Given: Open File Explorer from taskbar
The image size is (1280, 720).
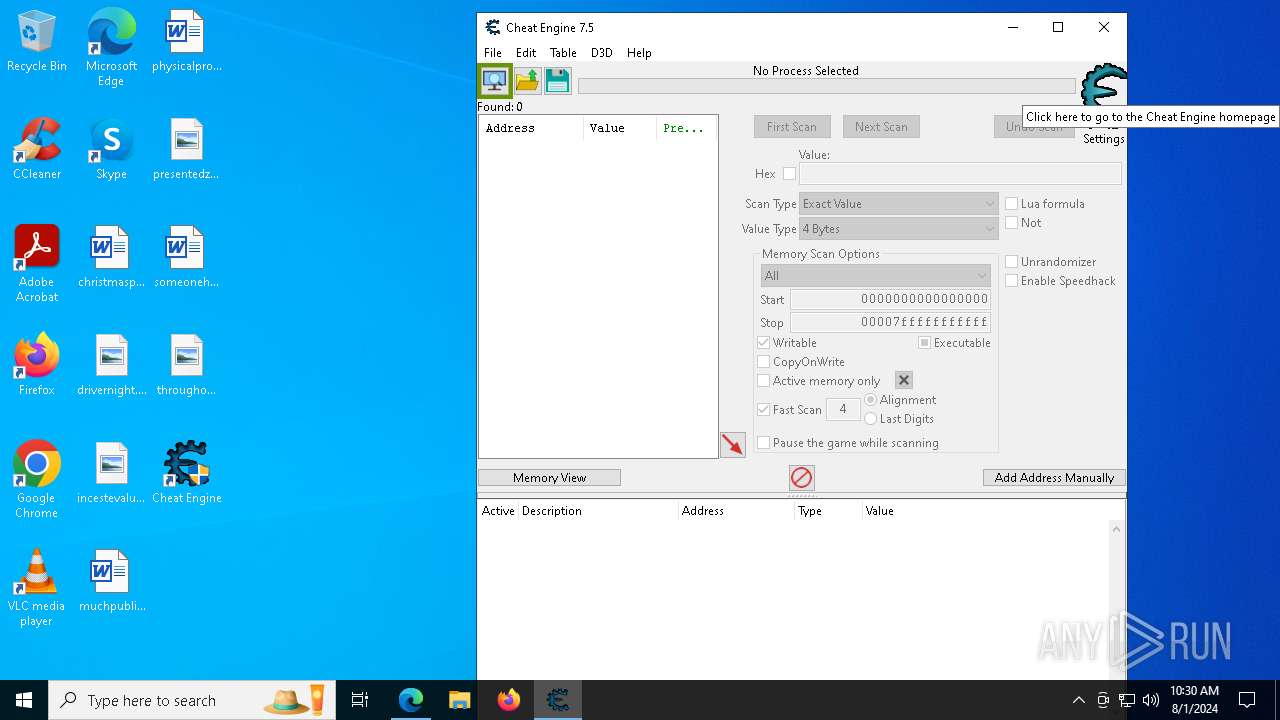Looking at the screenshot, I should coord(459,700).
